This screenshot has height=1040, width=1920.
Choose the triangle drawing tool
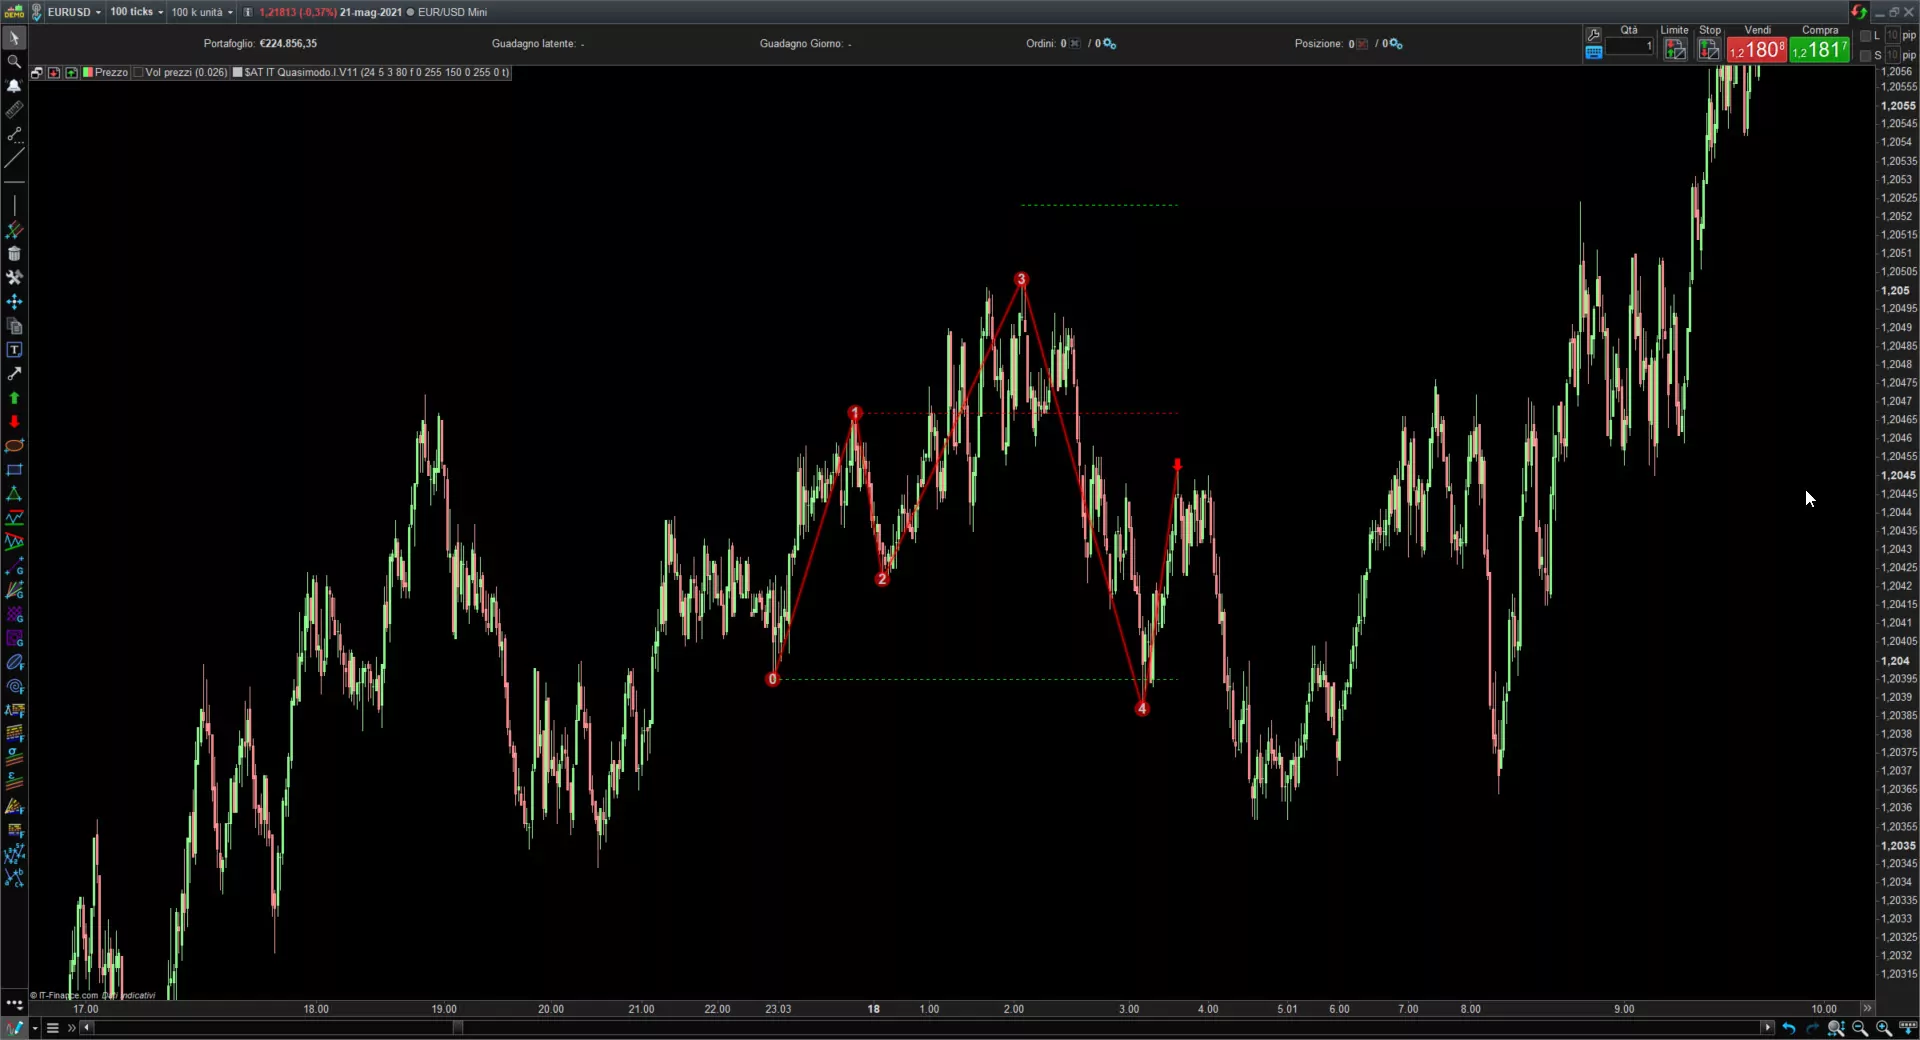14,494
